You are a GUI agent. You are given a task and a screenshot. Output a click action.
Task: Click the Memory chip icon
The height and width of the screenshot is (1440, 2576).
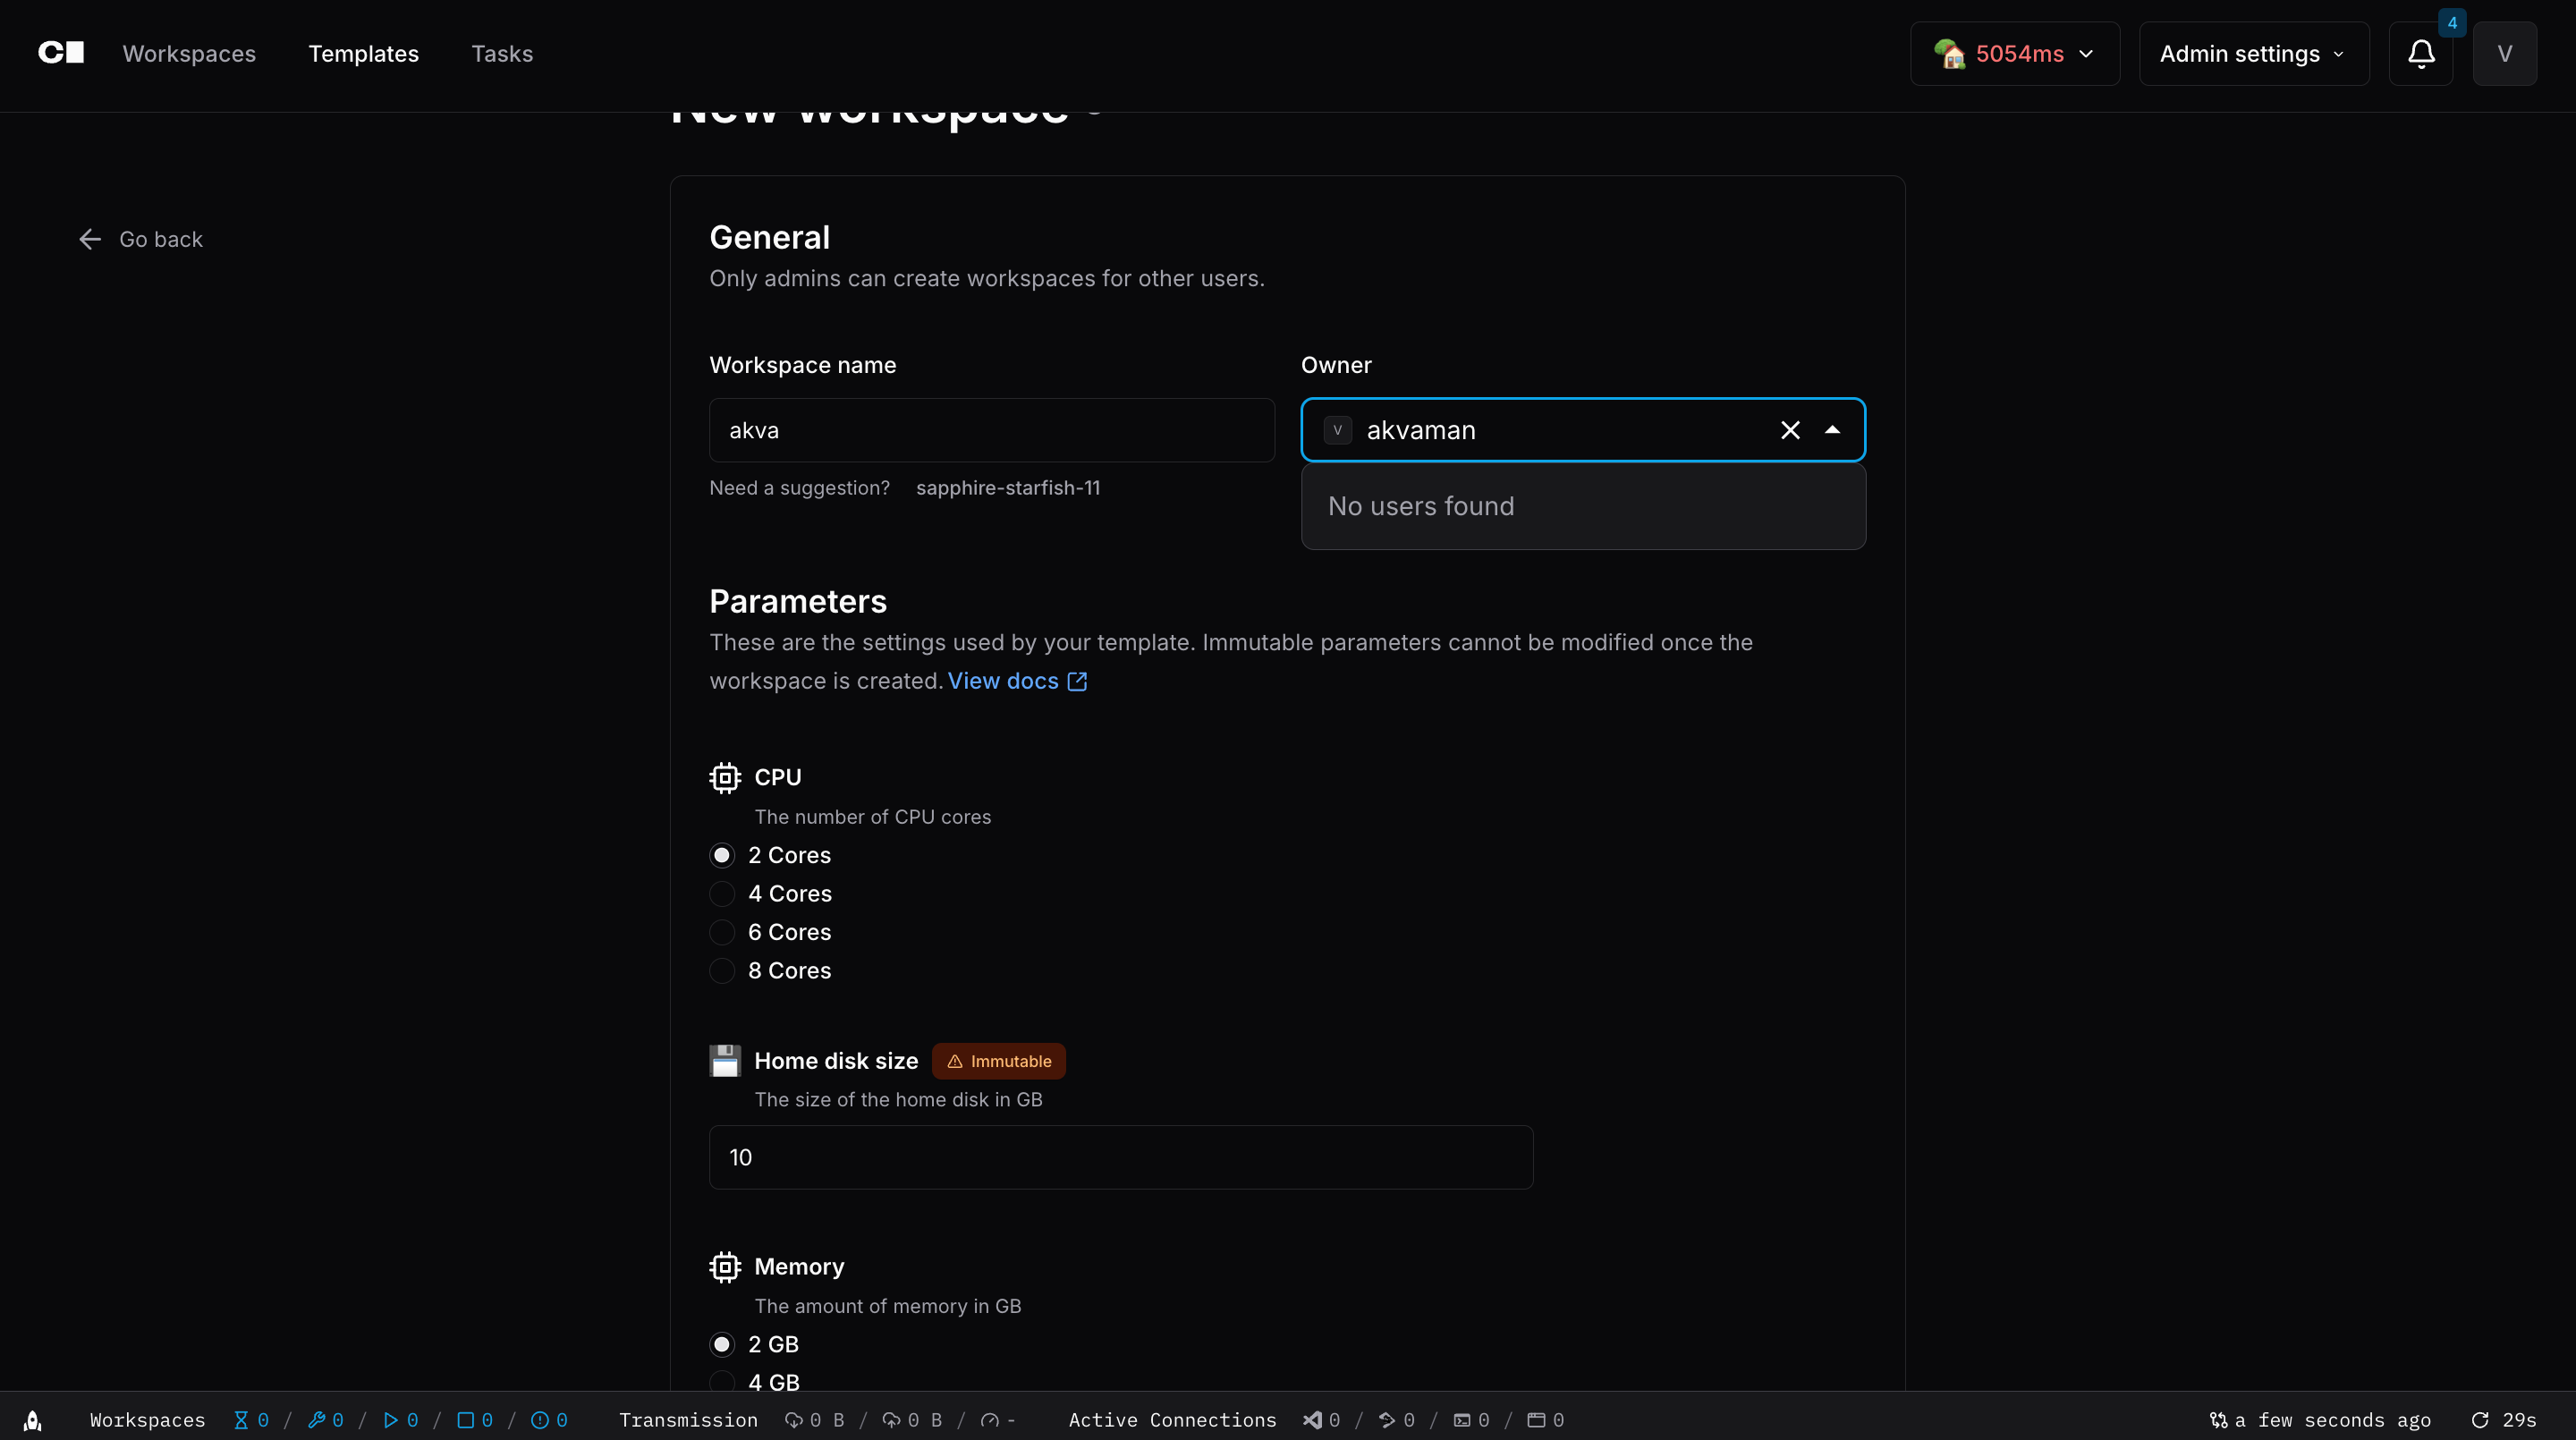coord(725,1267)
